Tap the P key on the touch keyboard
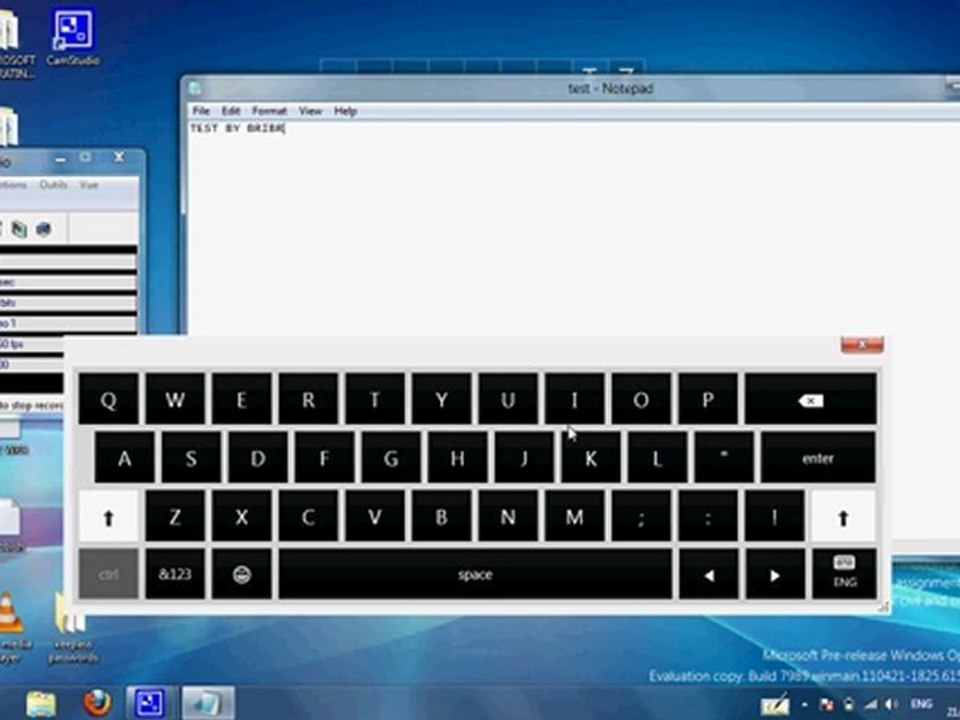 708,399
